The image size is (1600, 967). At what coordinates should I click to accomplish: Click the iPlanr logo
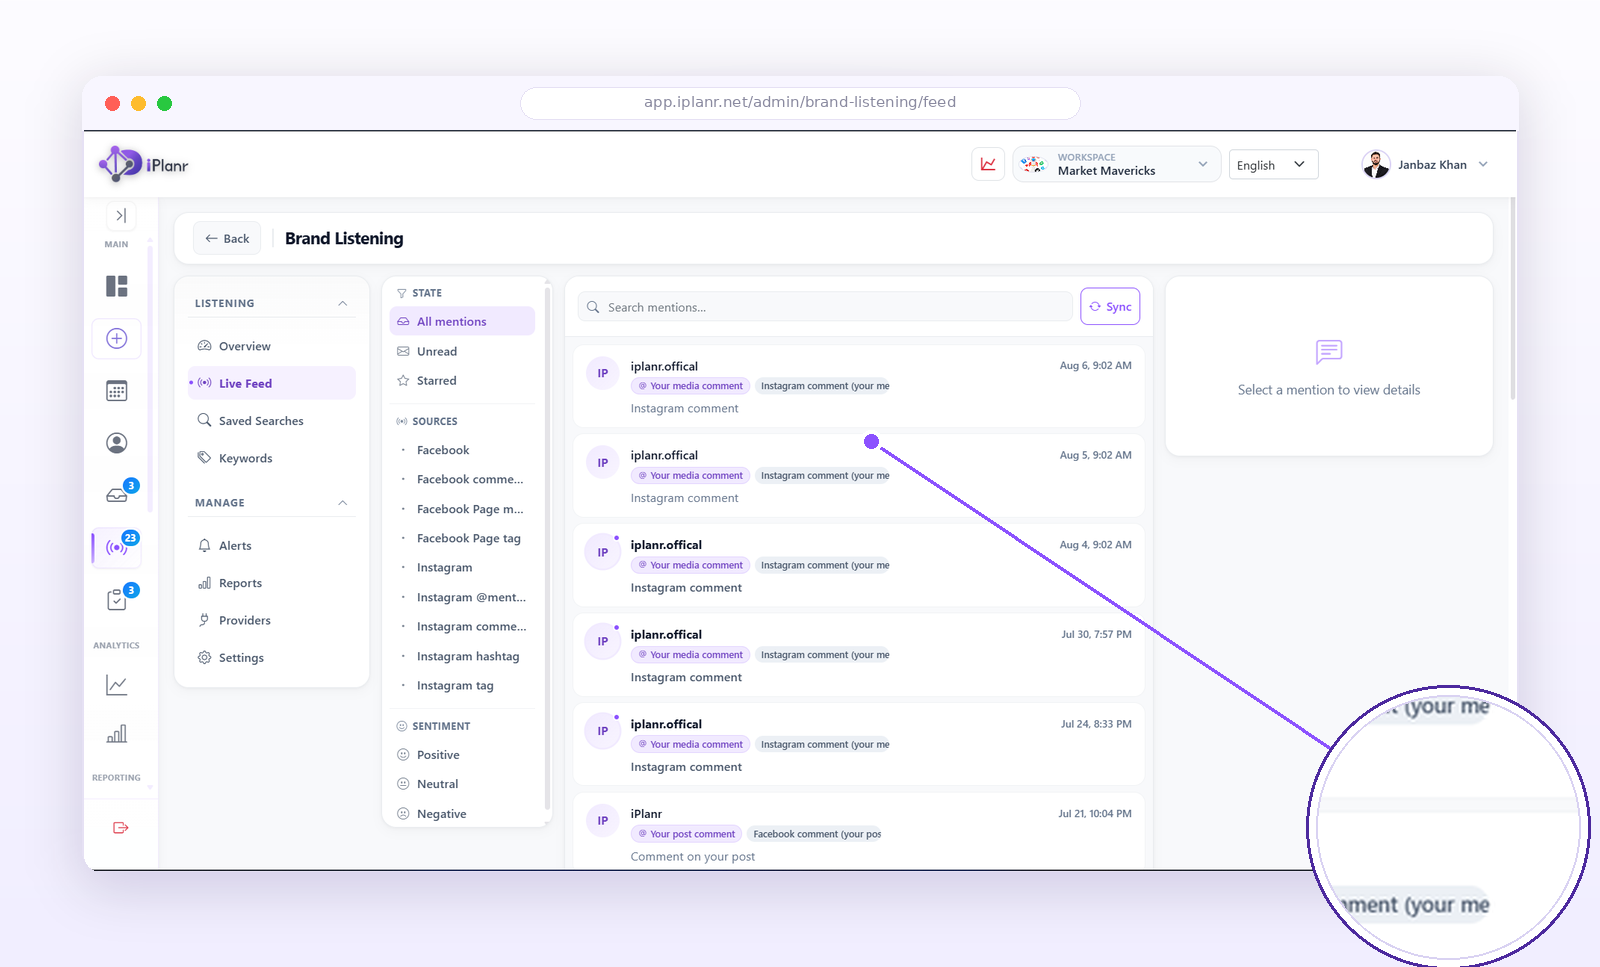[143, 165]
